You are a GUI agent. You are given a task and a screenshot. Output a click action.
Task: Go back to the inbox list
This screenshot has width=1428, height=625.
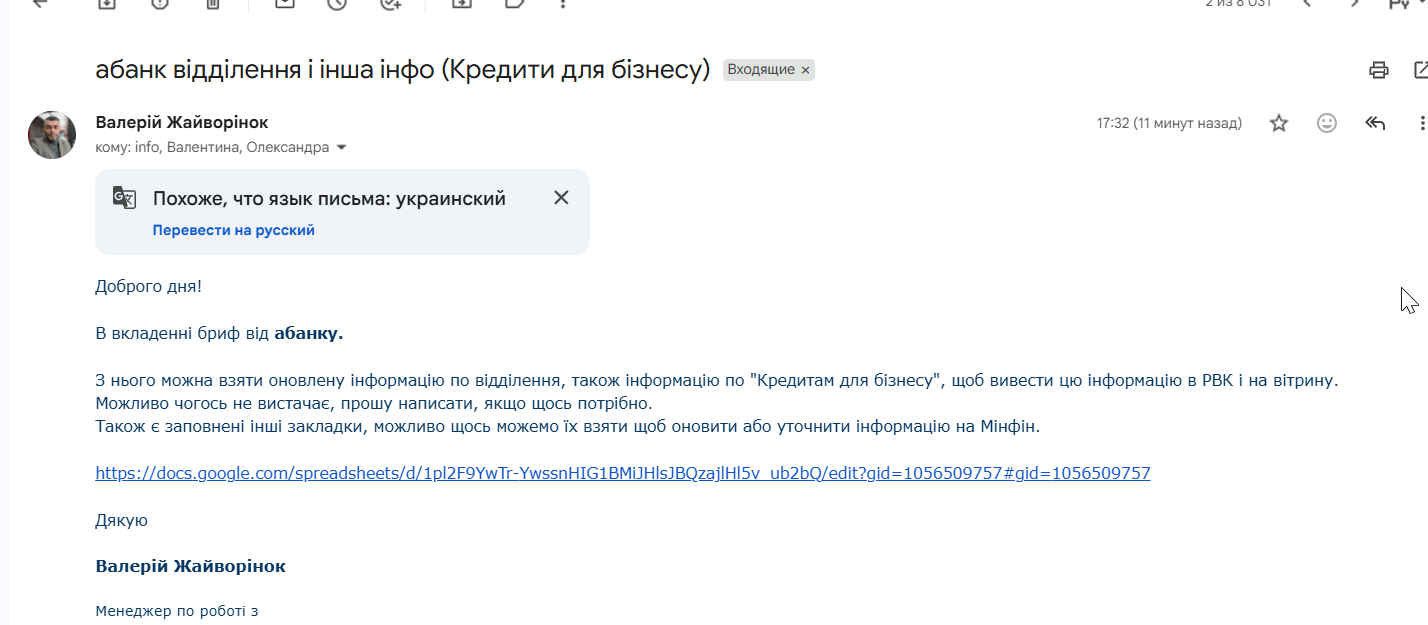[41, 4]
